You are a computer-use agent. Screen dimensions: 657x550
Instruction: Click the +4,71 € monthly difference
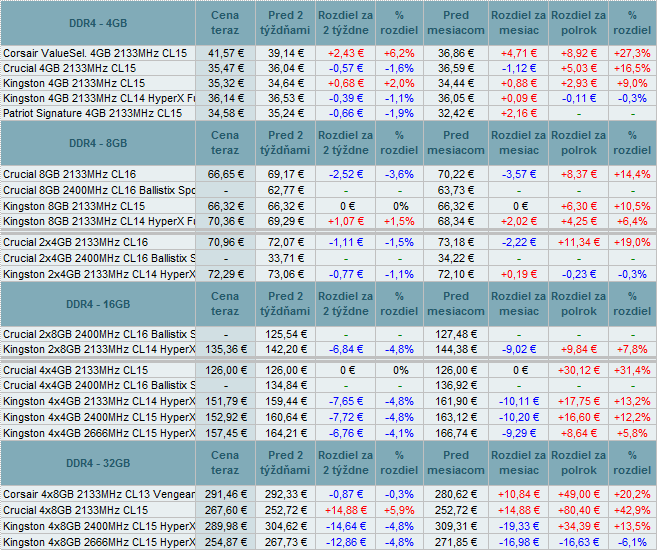[519, 53]
